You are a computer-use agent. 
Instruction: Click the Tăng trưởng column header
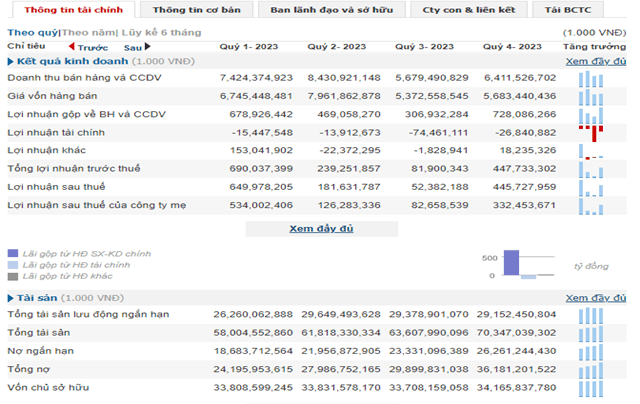pos(594,47)
